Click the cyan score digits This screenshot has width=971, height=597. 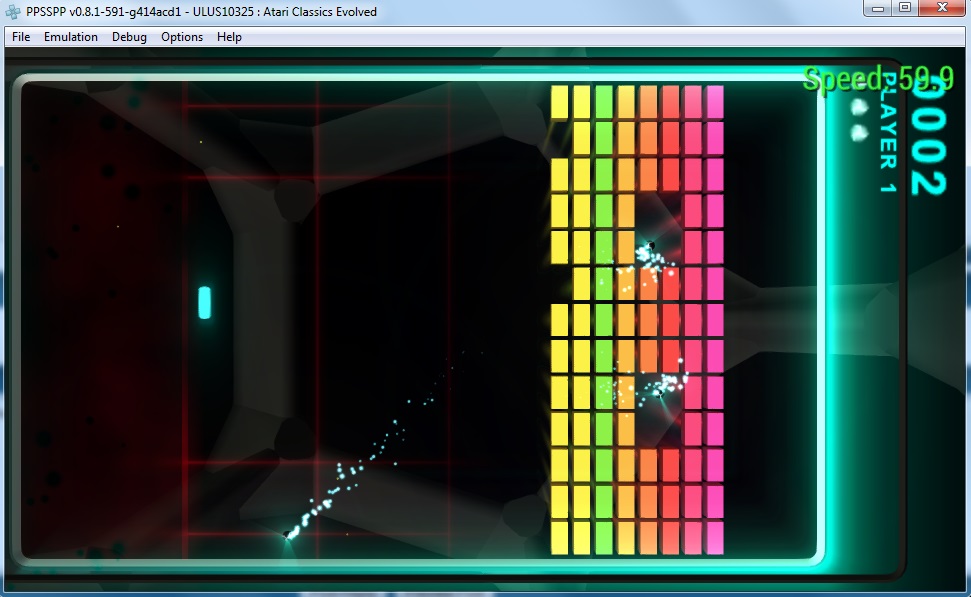(928, 150)
